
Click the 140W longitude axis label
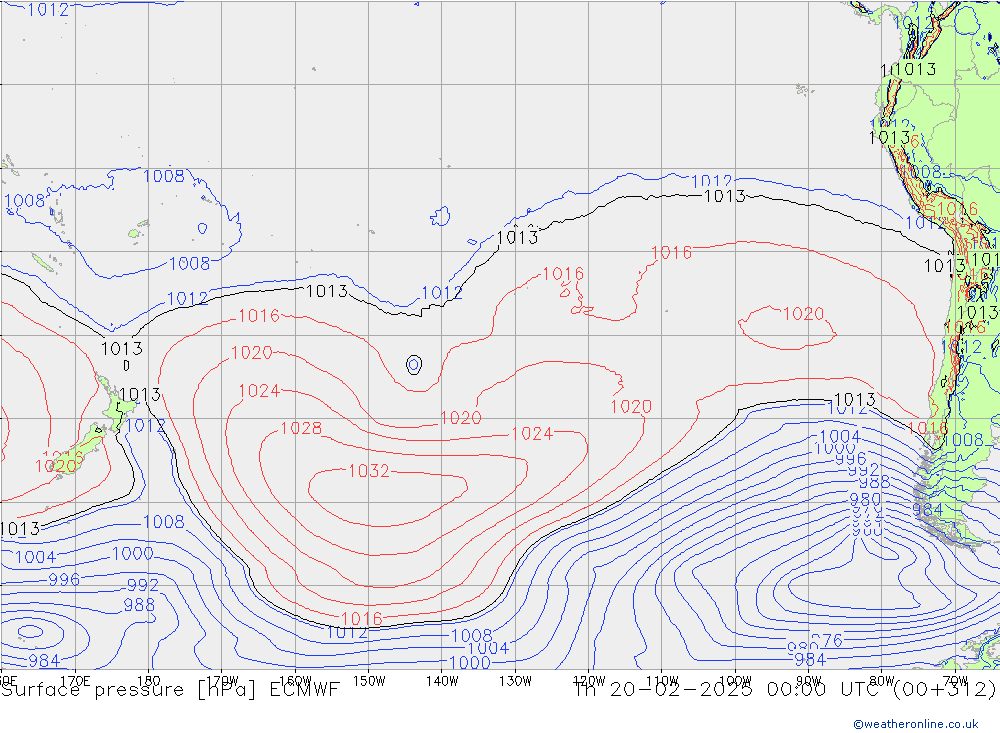[x=442, y=681]
